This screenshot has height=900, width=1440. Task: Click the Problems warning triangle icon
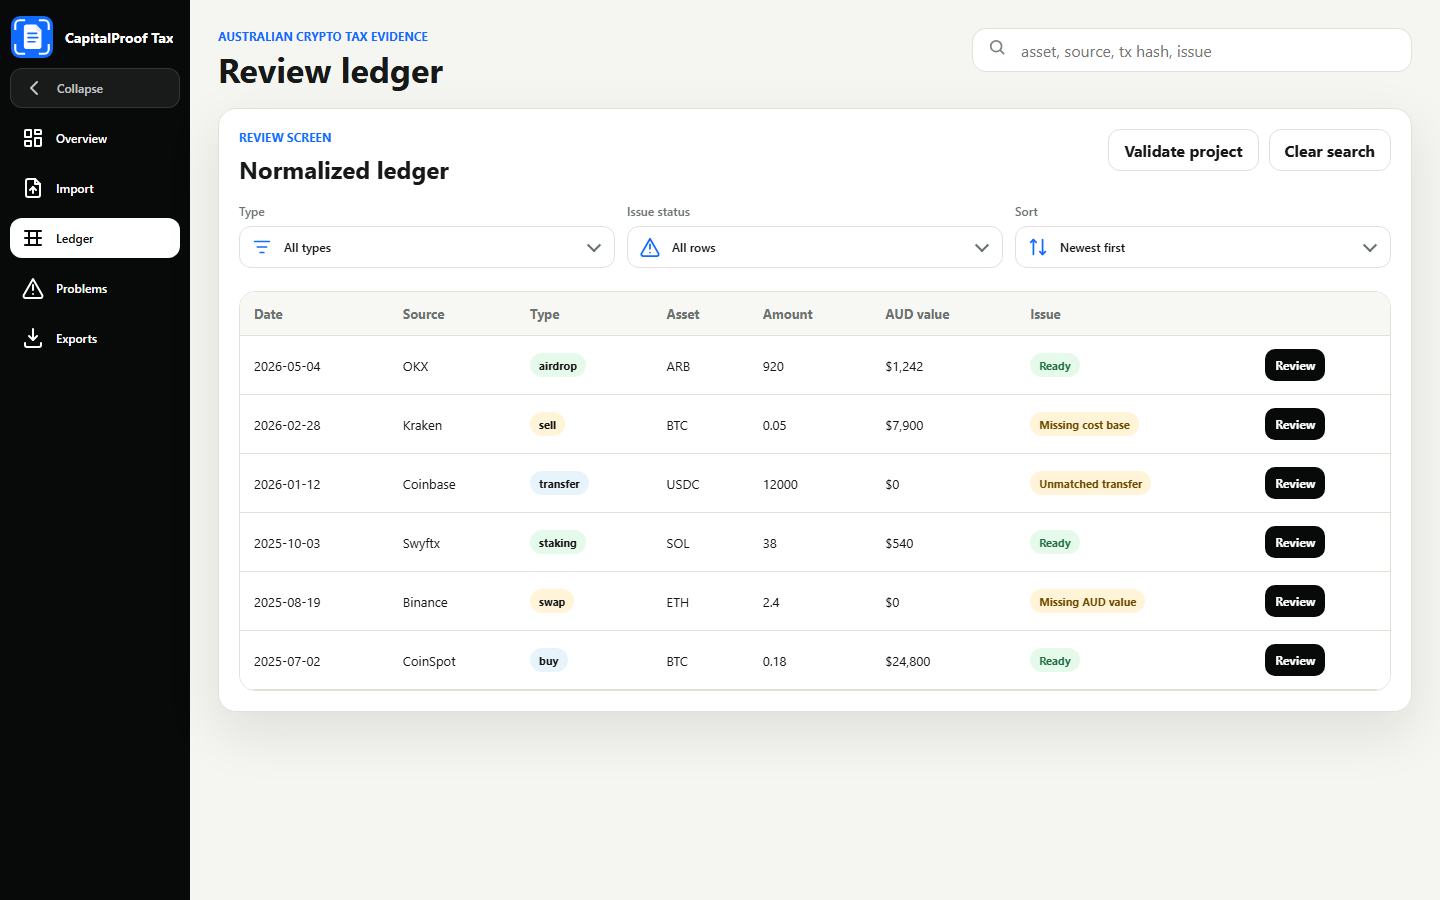(33, 288)
